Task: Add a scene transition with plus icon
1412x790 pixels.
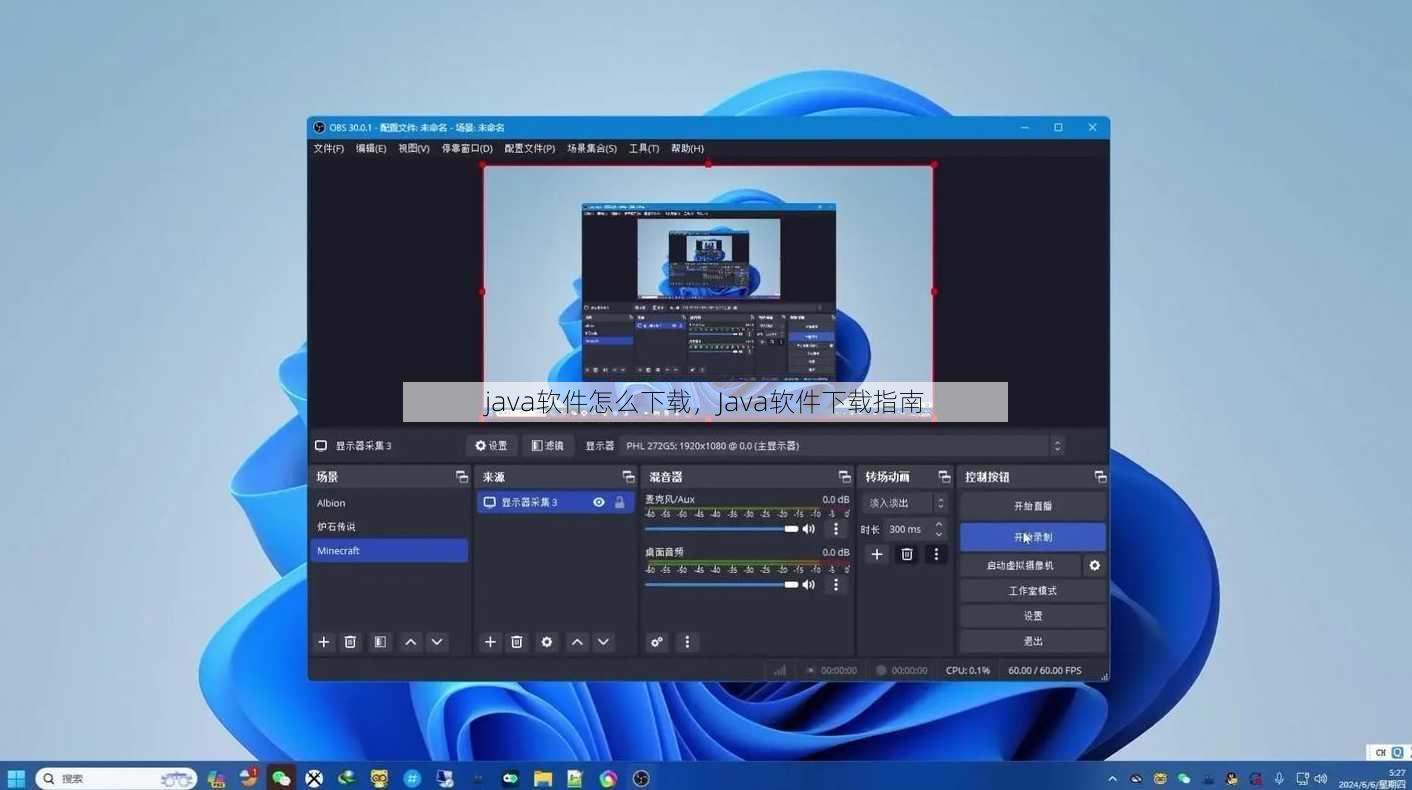Action: point(877,554)
